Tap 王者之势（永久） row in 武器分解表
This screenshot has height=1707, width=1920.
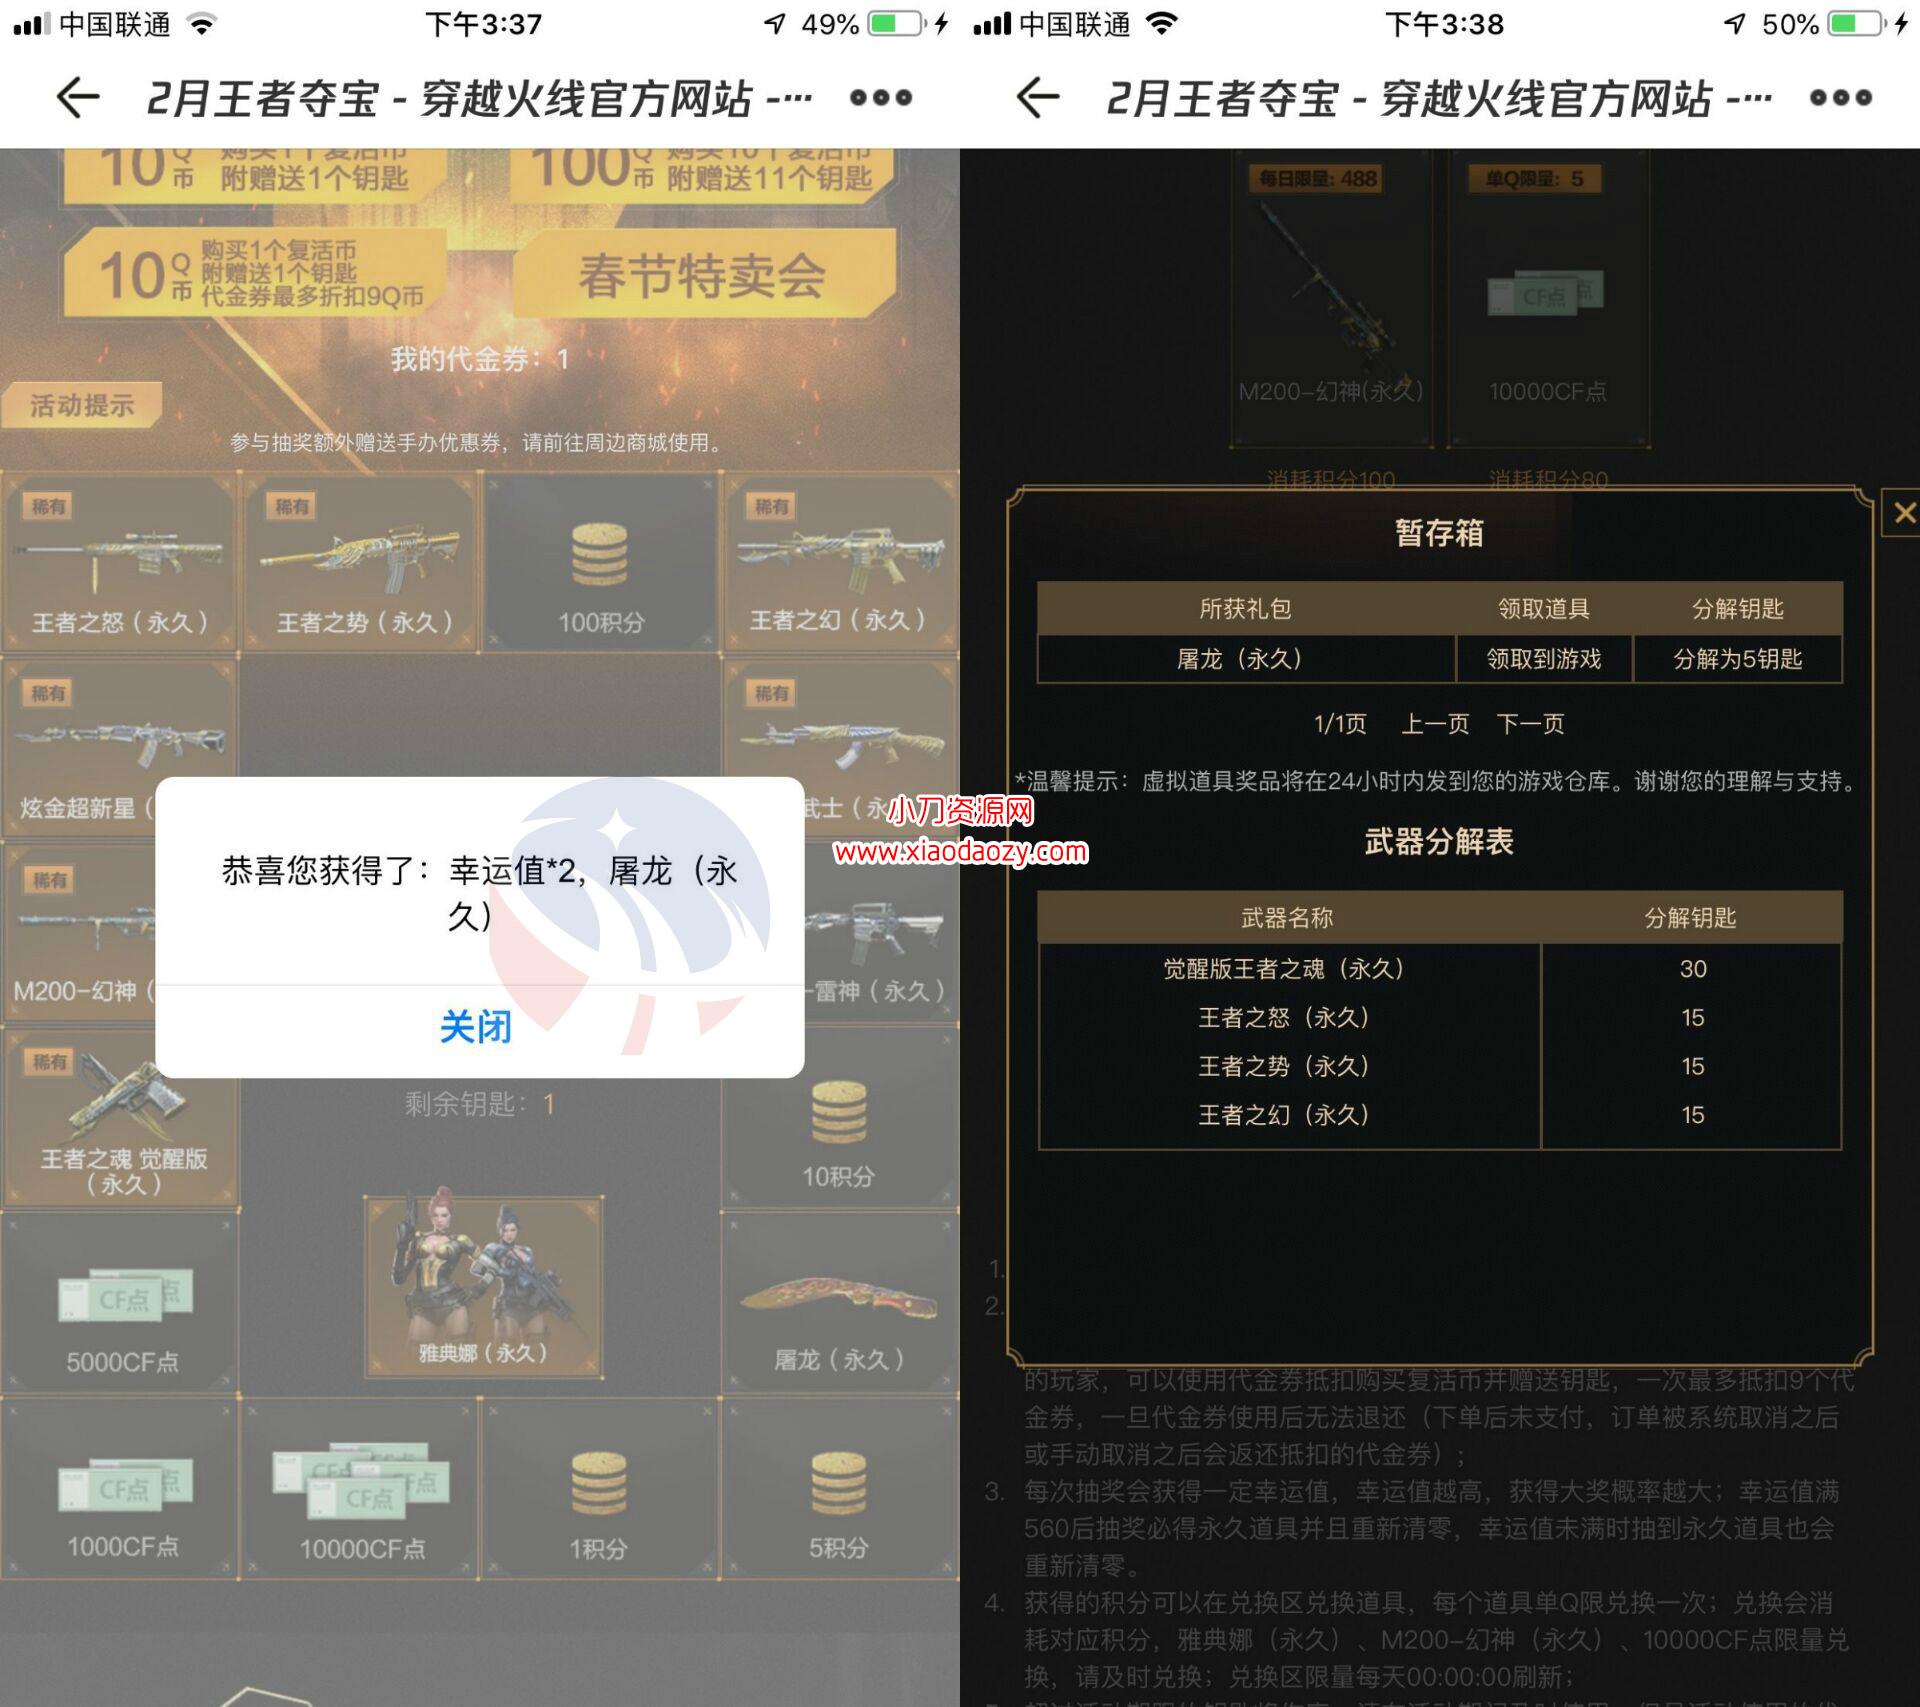(1440, 1067)
